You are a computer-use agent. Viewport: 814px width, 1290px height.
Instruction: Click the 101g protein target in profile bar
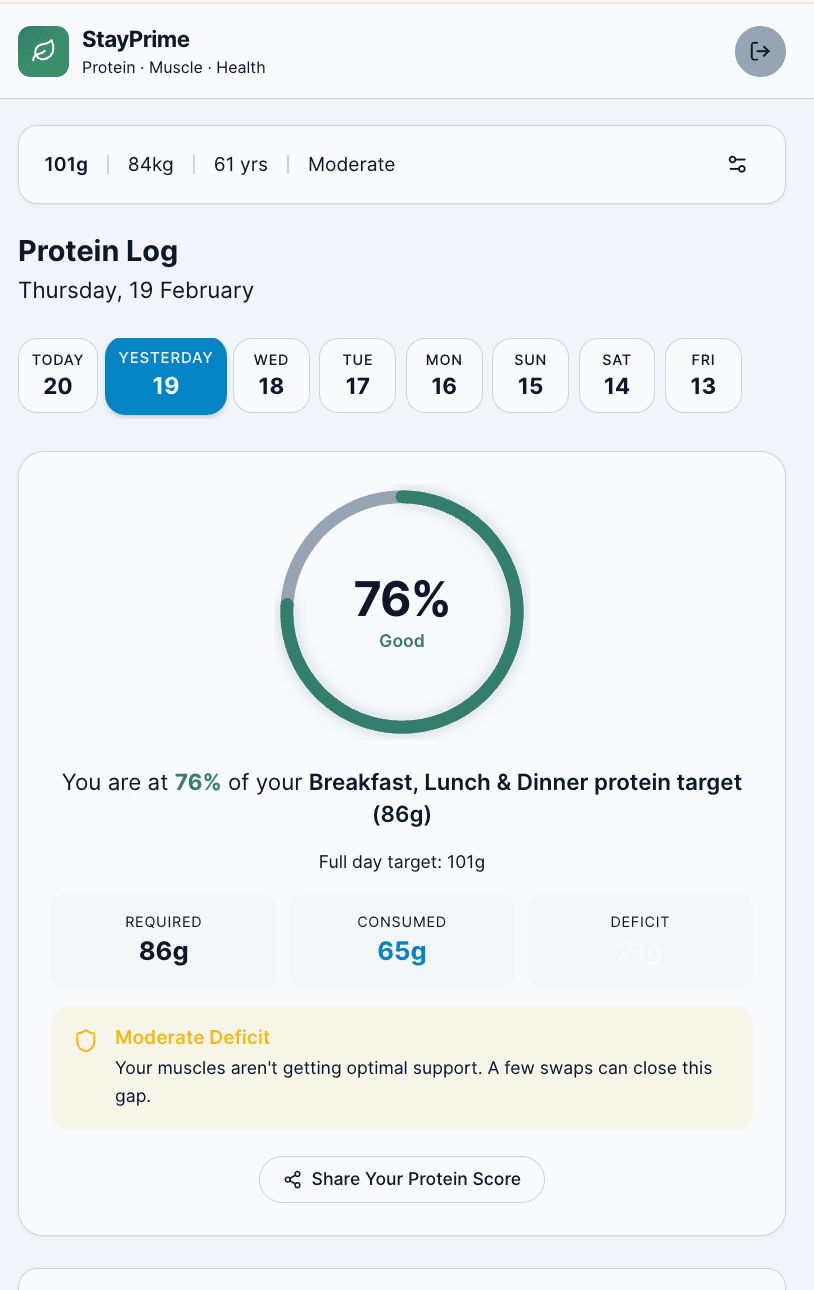click(65, 164)
